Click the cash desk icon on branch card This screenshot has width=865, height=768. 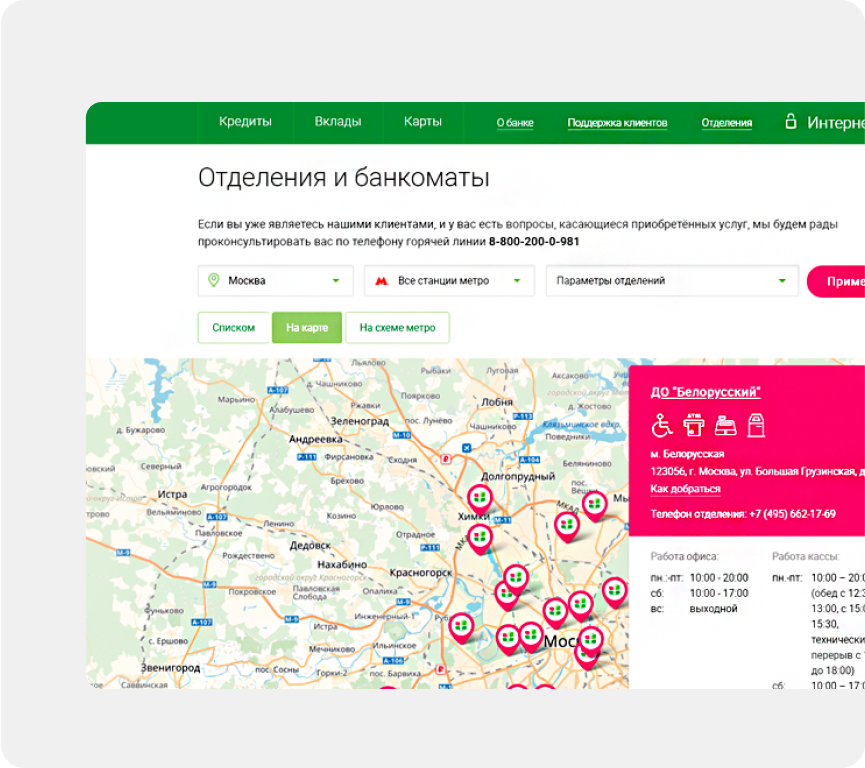point(725,427)
